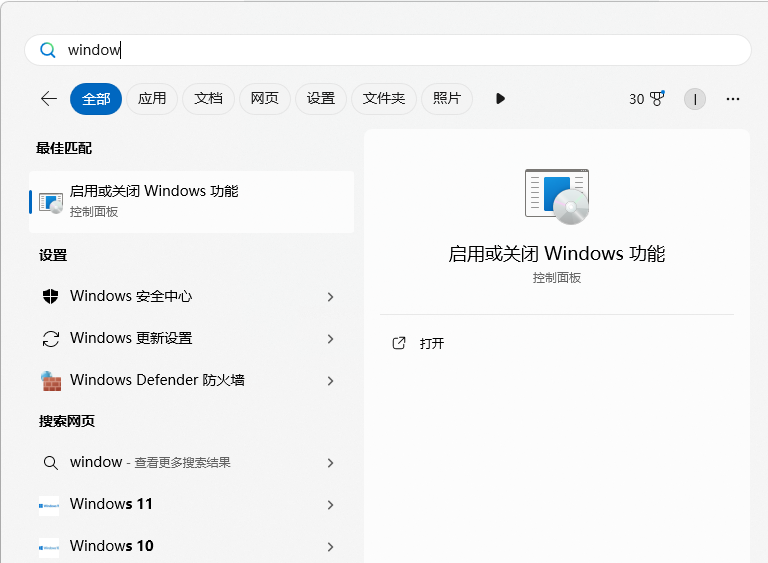
Task: Open Windows 安全中心 settings result
Action: [192, 296]
